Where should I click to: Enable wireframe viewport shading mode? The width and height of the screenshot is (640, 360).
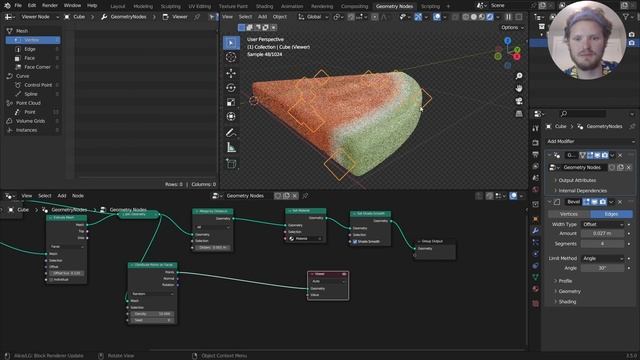(x=466, y=17)
